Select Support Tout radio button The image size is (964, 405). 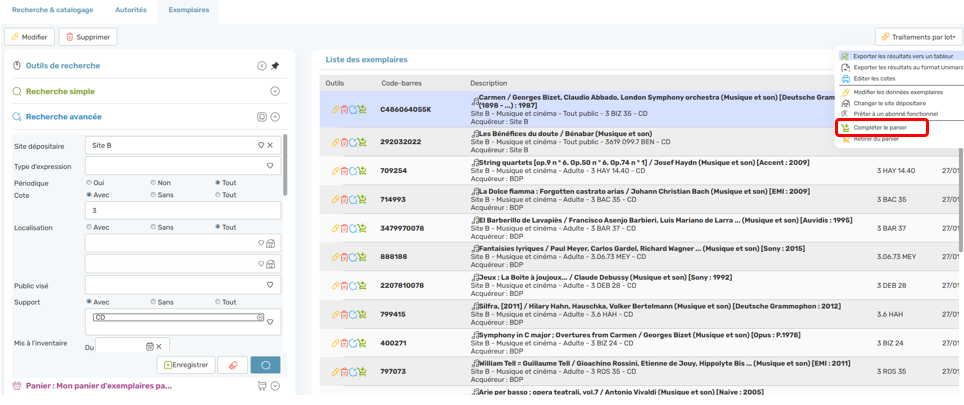tap(218, 302)
